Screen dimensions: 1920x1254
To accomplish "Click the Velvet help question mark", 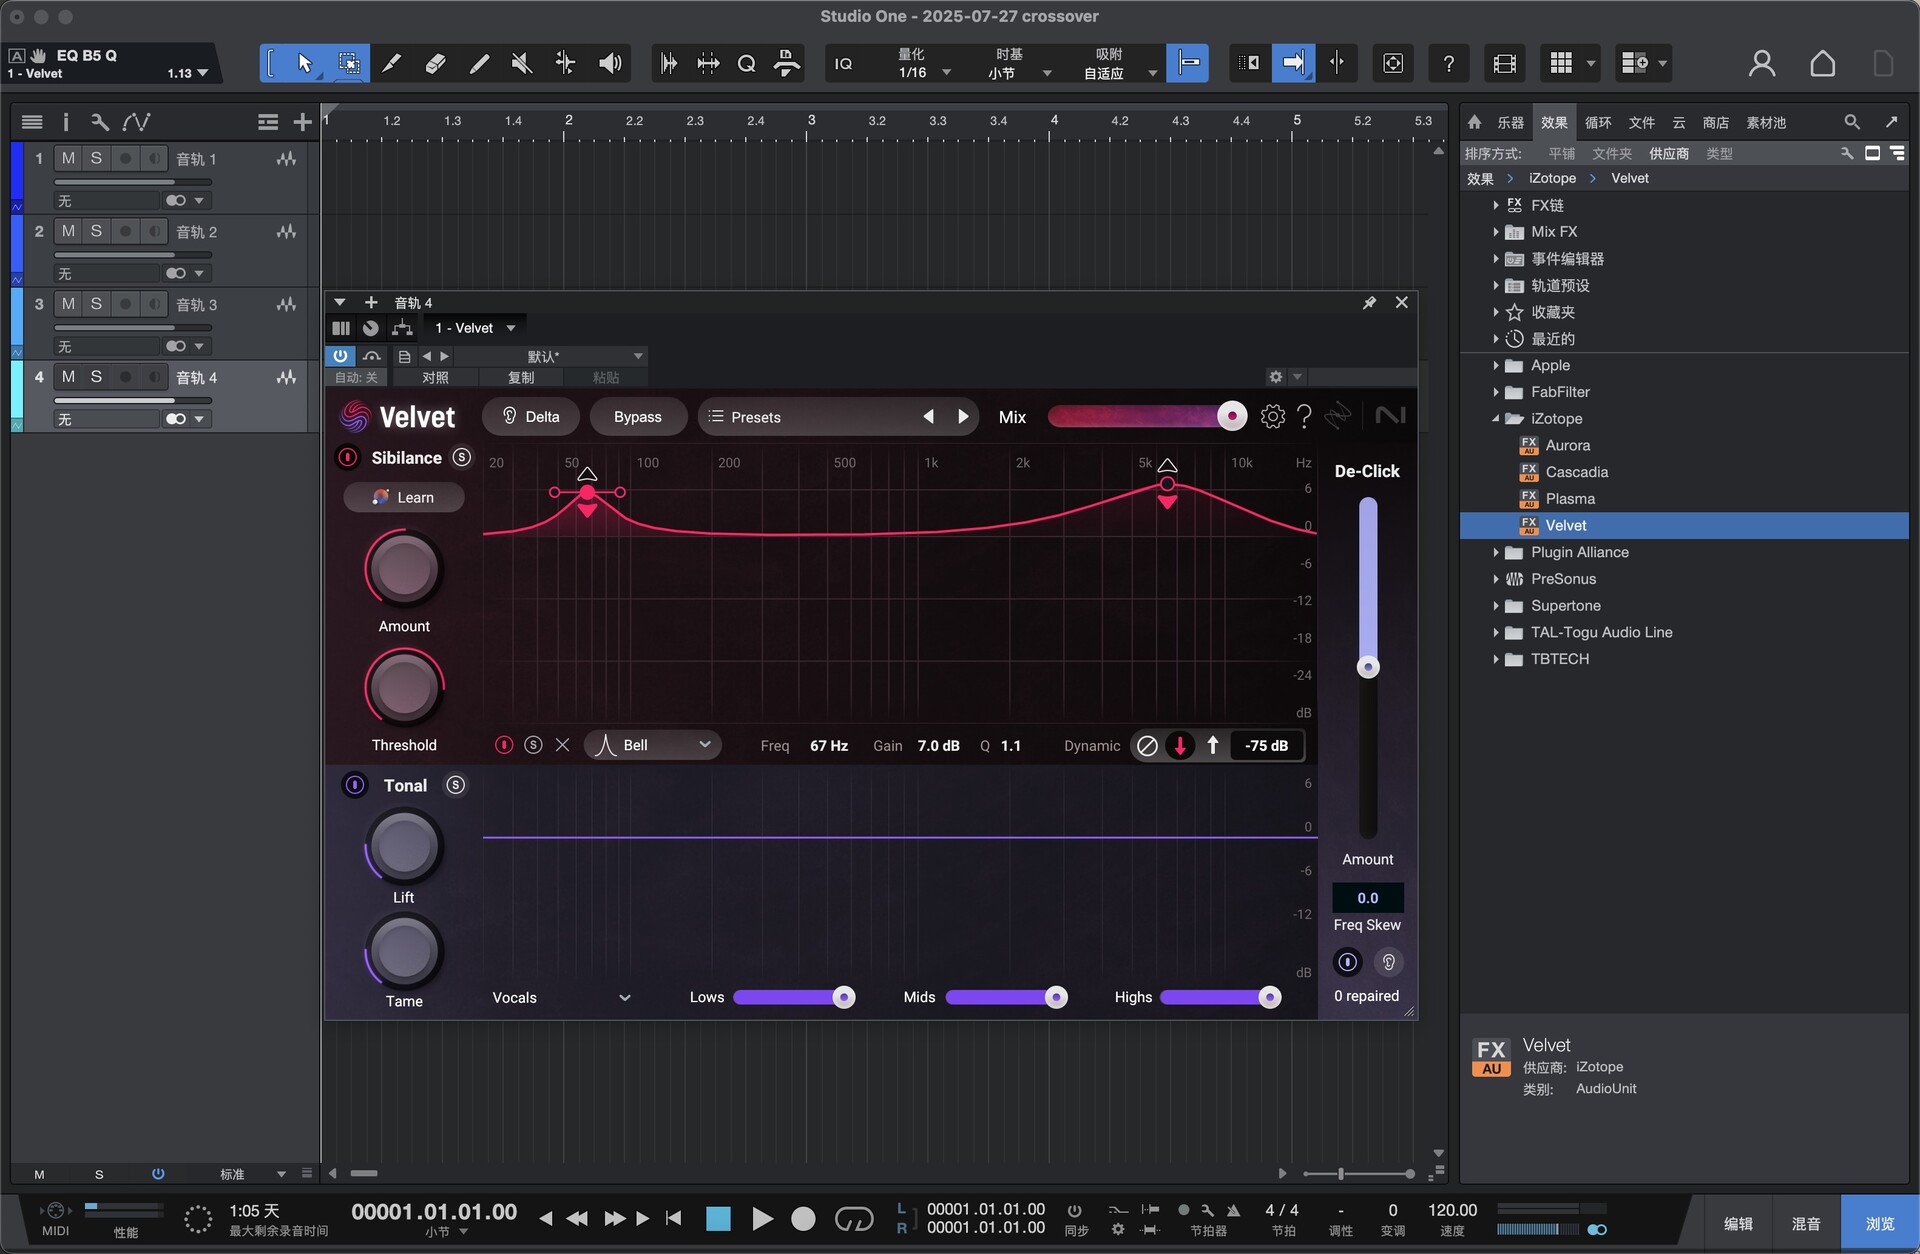I will (x=1304, y=417).
